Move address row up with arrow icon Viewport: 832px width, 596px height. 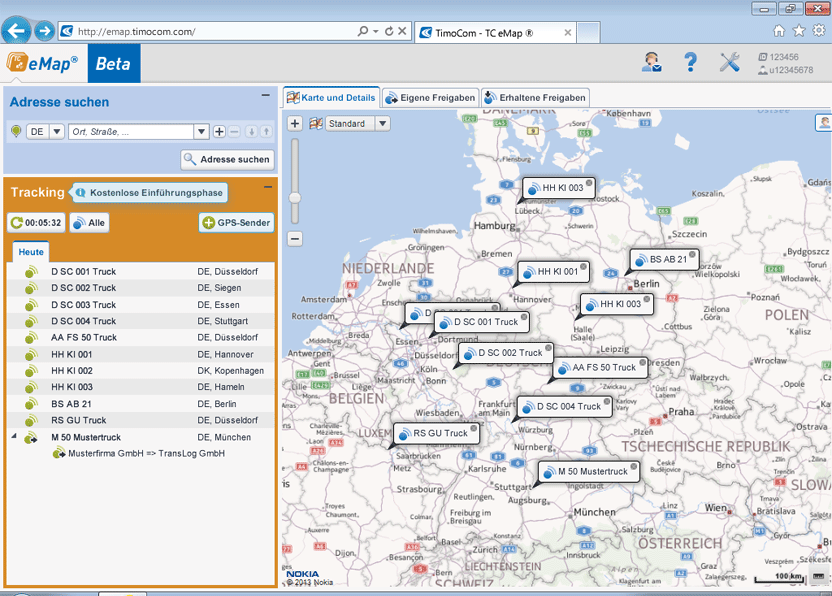[x=266, y=132]
